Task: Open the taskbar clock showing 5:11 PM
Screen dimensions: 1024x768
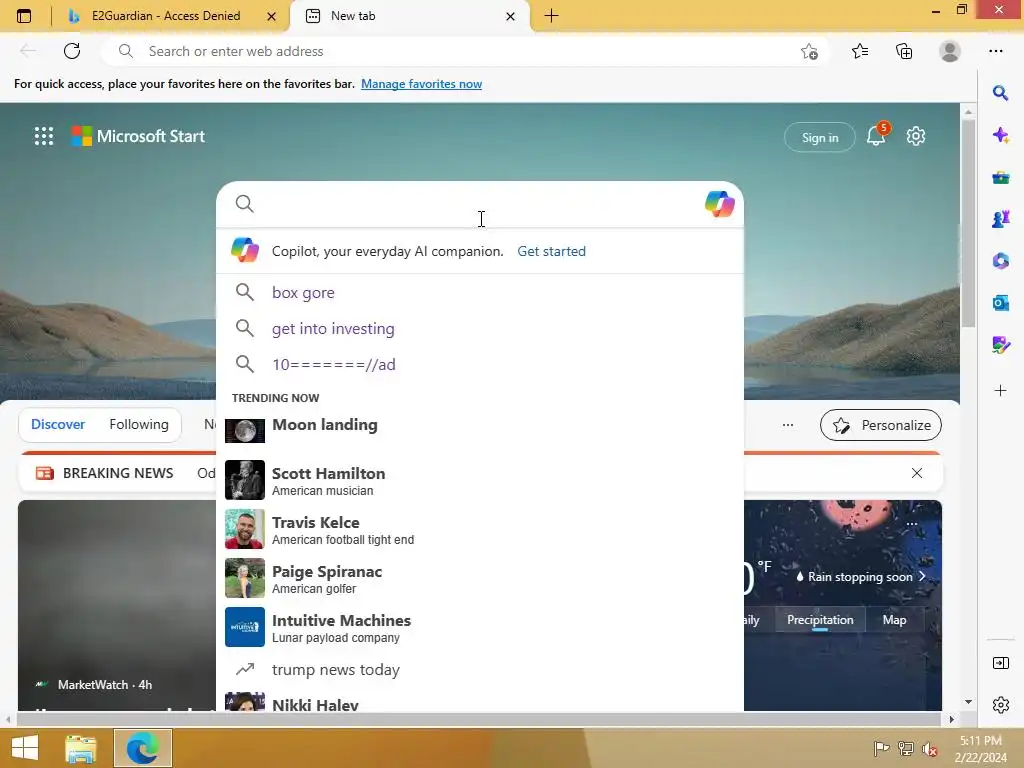Action: (x=980, y=748)
